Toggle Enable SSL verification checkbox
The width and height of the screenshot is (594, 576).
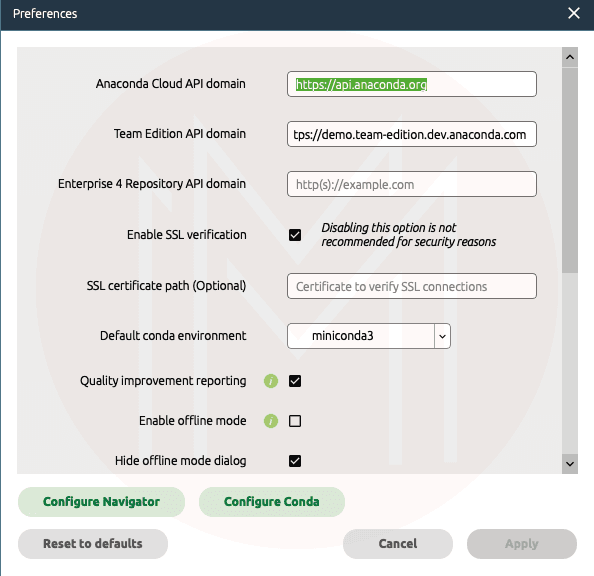tap(295, 235)
